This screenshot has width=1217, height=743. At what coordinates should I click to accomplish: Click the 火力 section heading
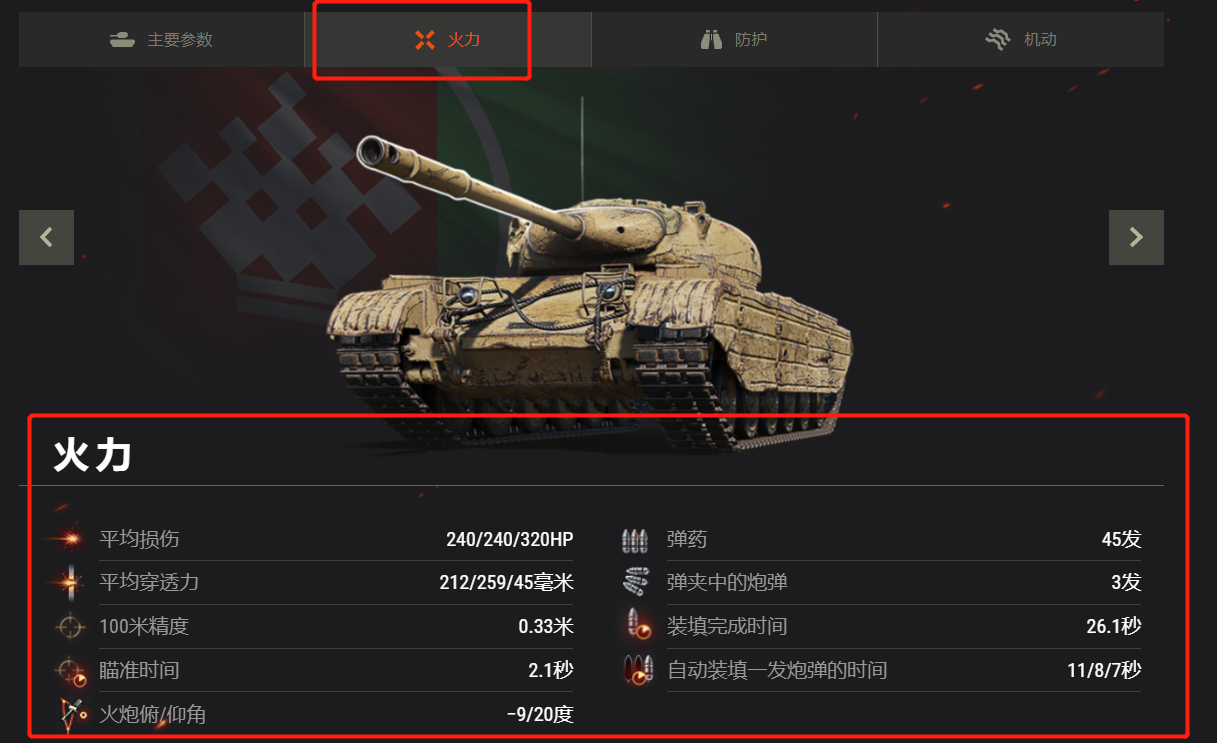[x=93, y=456]
